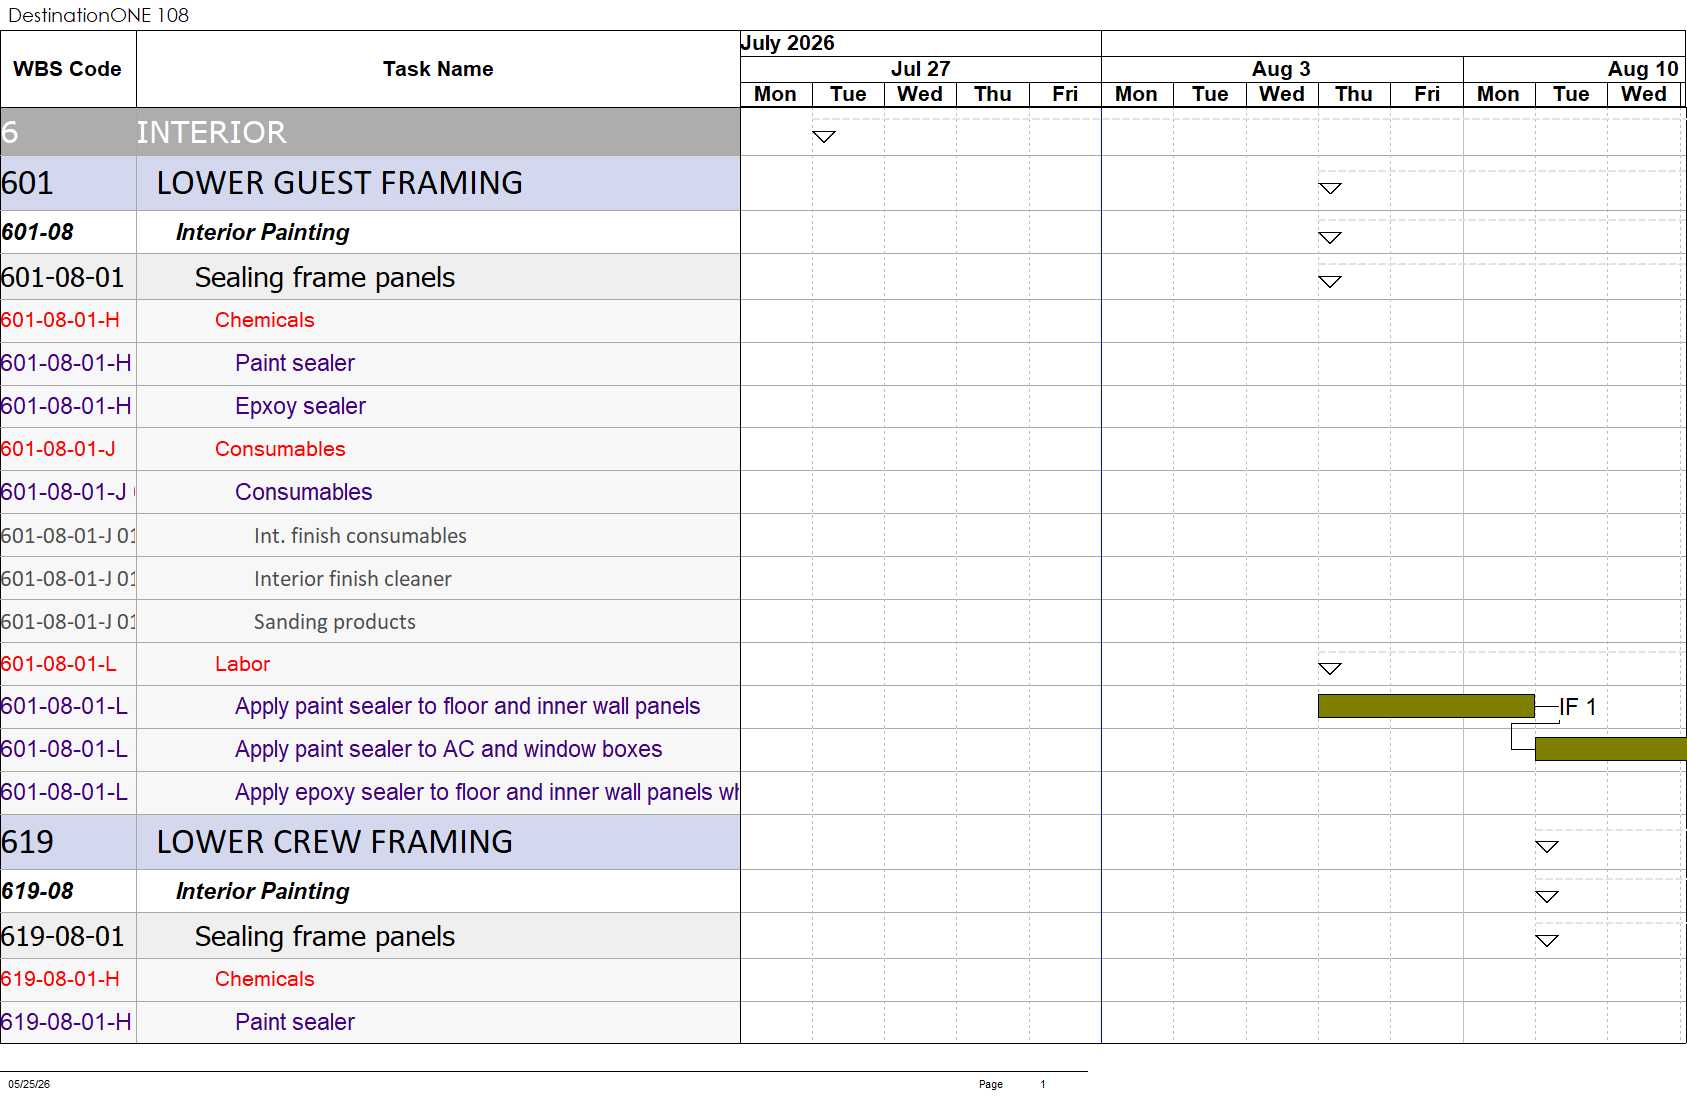Click the INTERIOR summary triangle marker
The width and height of the screenshot is (1687, 1097).
click(823, 136)
